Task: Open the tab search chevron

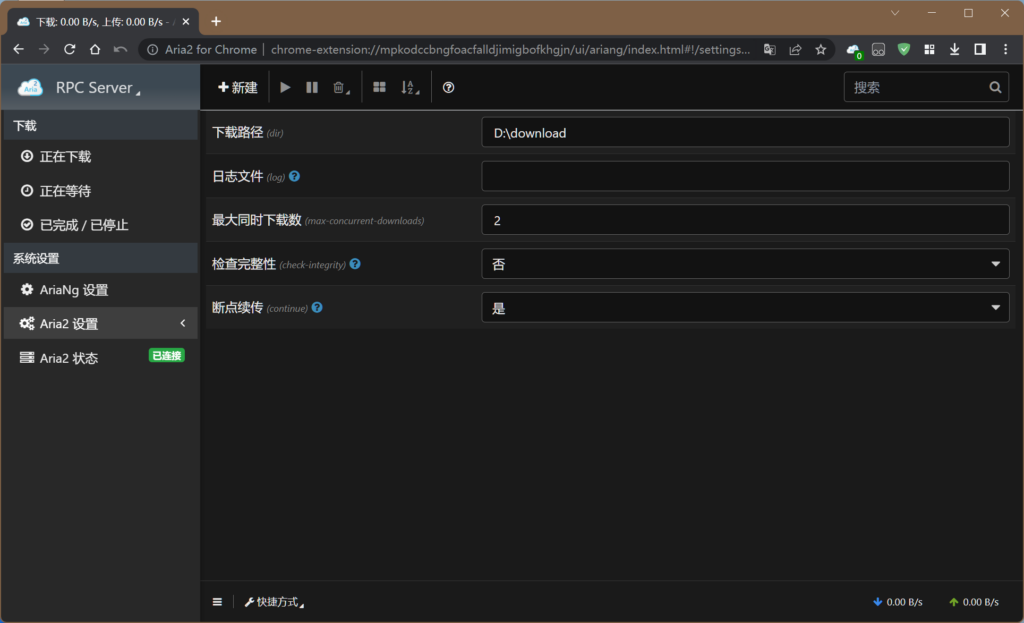Action: pyautogui.click(x=895, y=13)
